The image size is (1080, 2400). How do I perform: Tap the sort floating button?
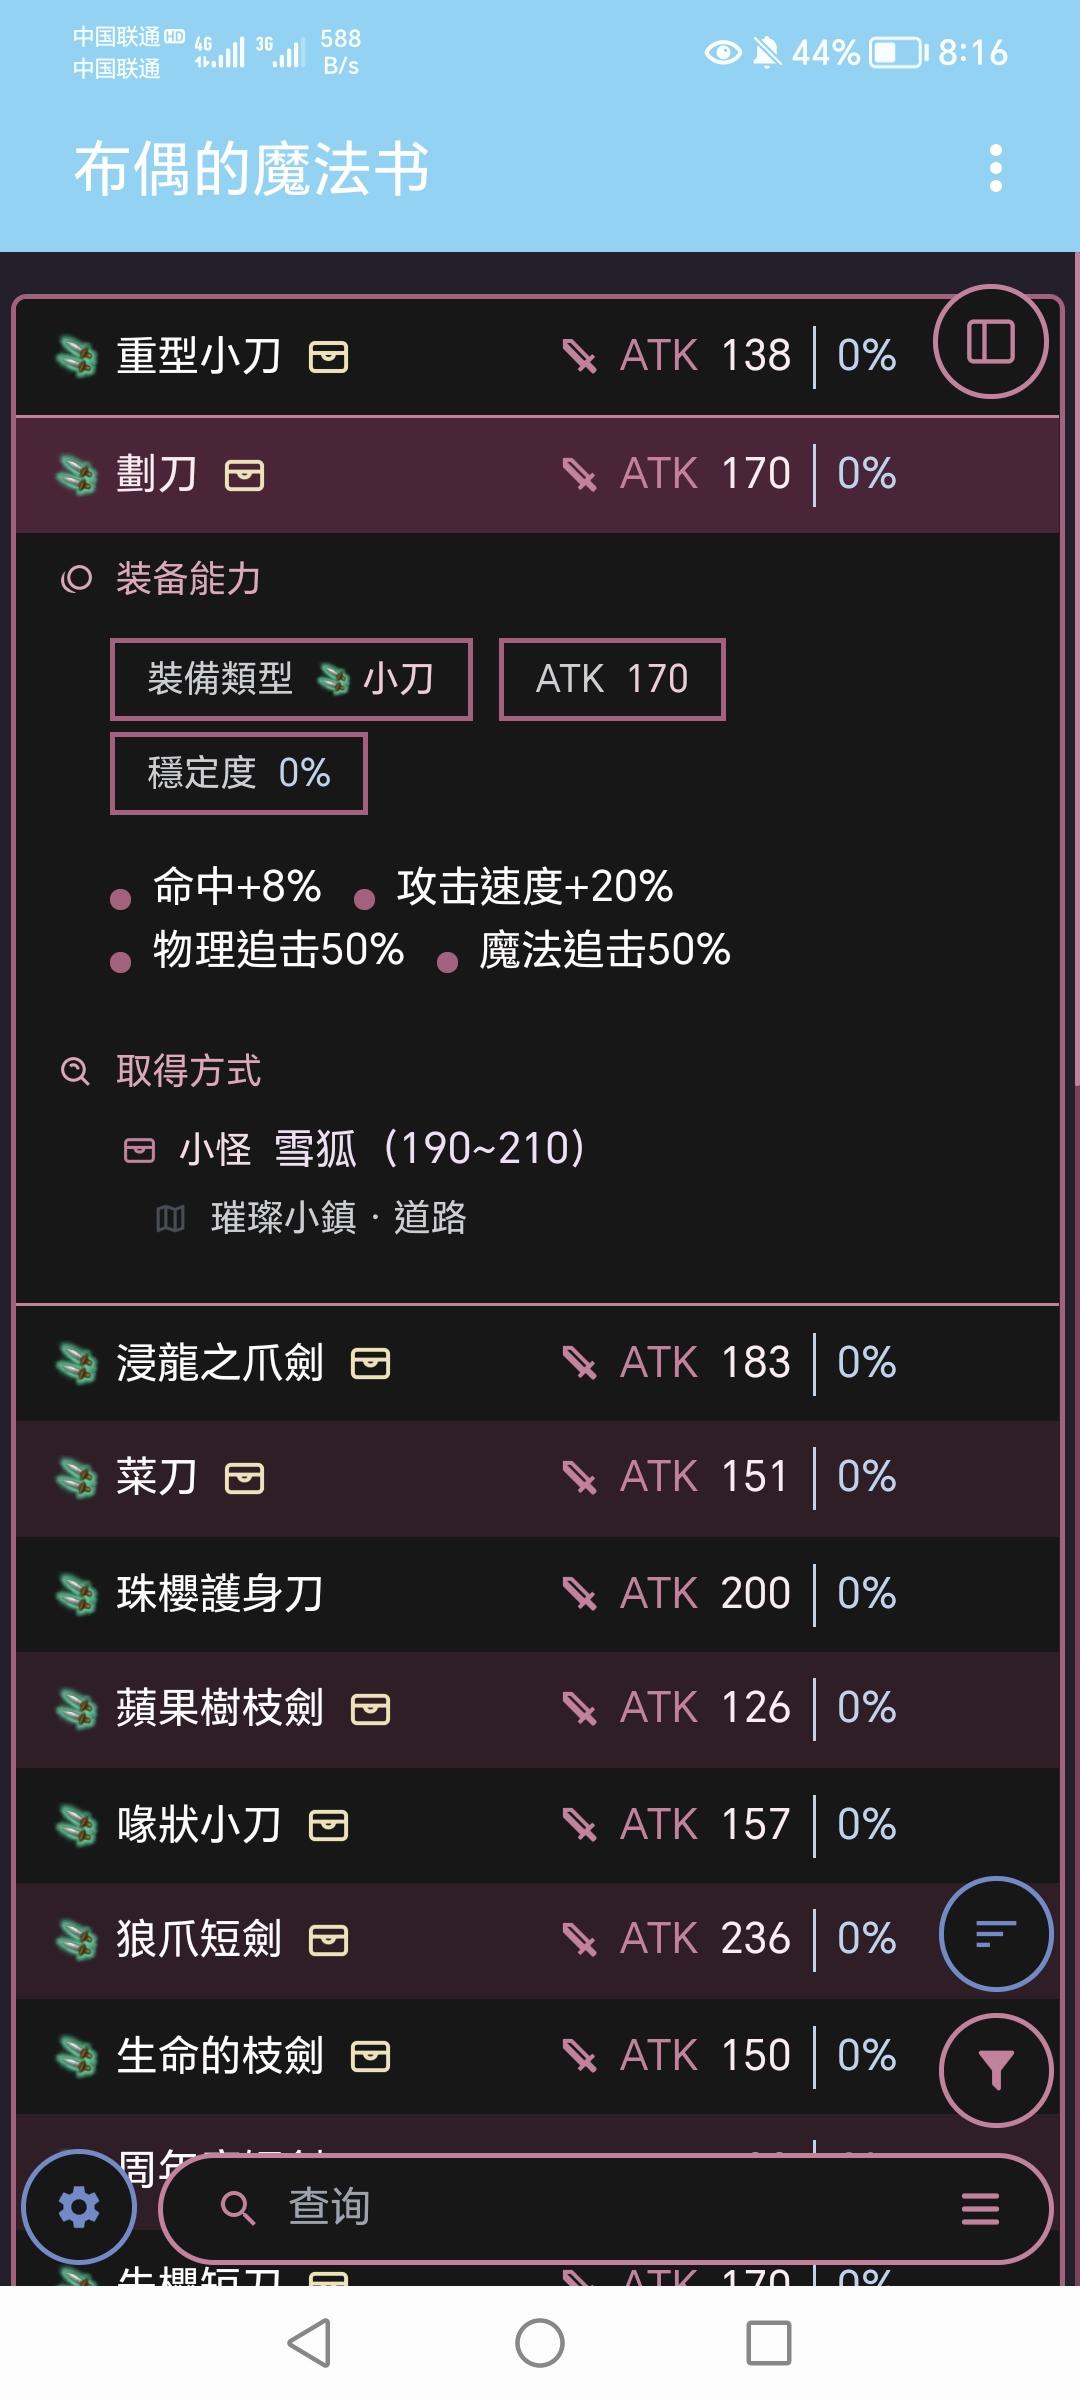(x=995, y=1933)
